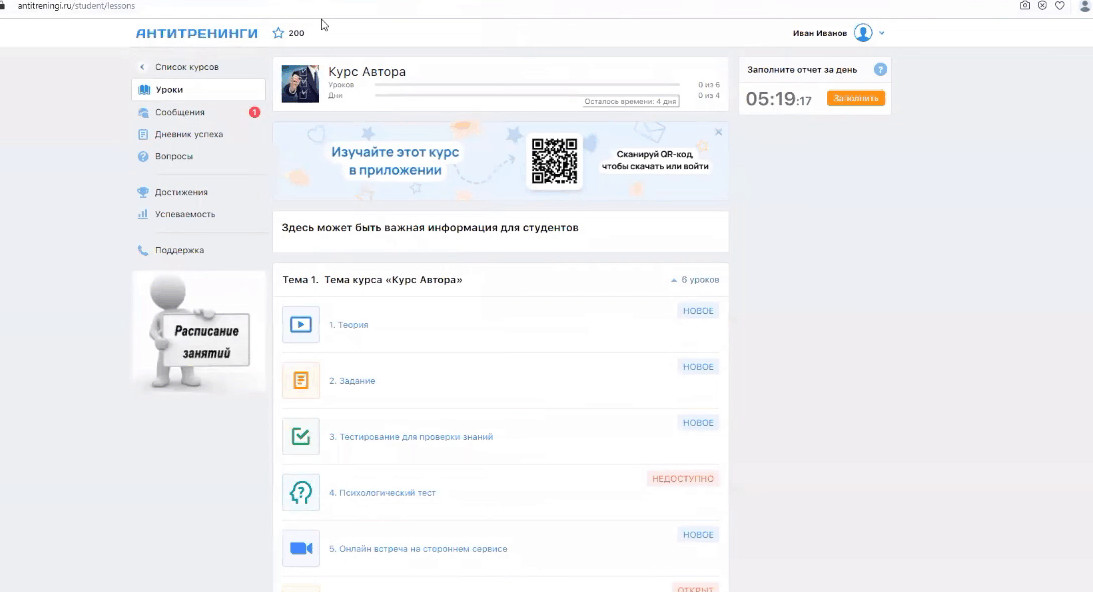Image resolution: width=1093 pixels, height=592 pixels.
Task: Click the lessons progress bar in course header
Action: 526,86
